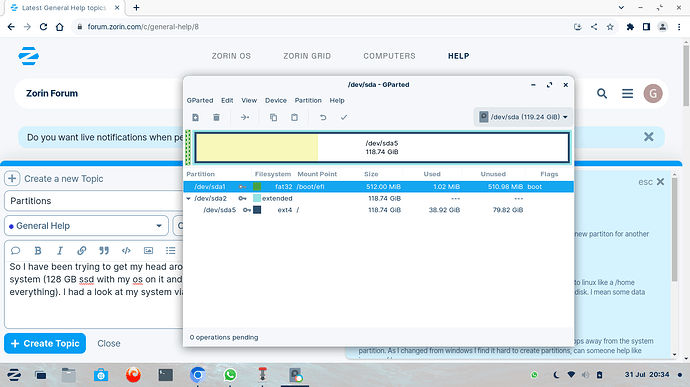690x387 pixels.
Task: Click the apply all operations checkmark
Action: (x=344, y=118)
